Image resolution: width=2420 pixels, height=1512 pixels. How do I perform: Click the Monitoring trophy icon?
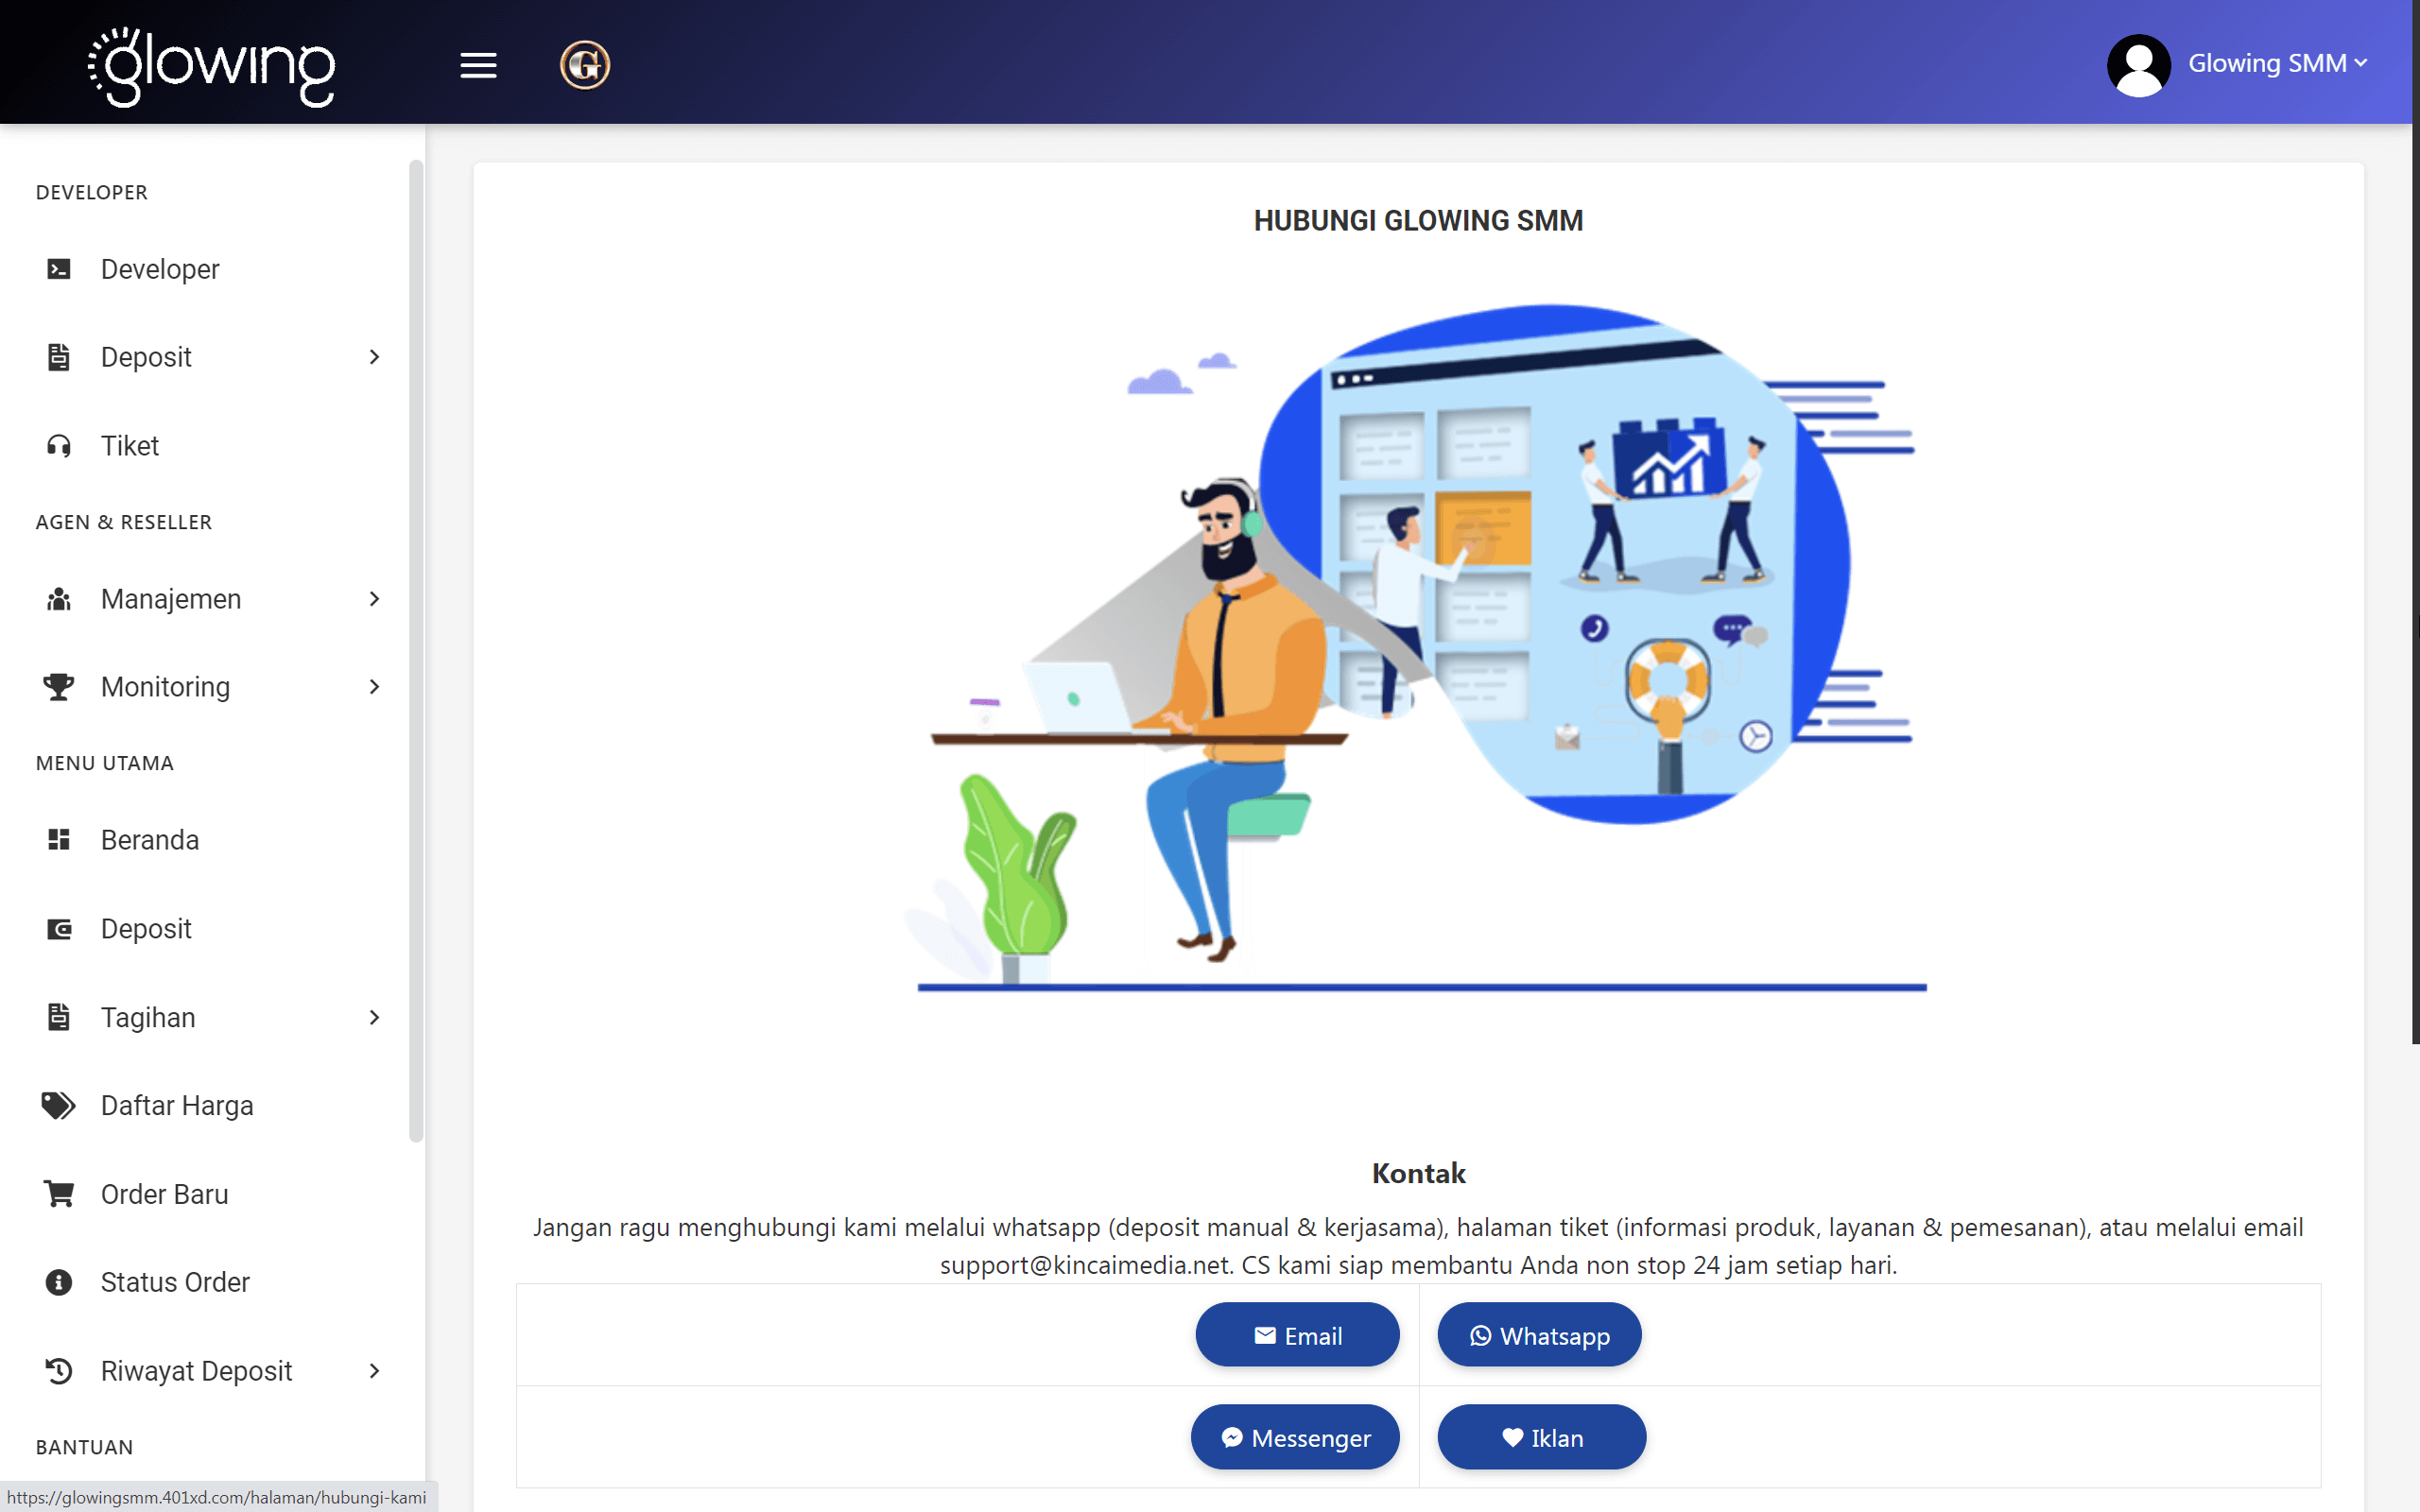pyautogui.click(x=57, y=687)
